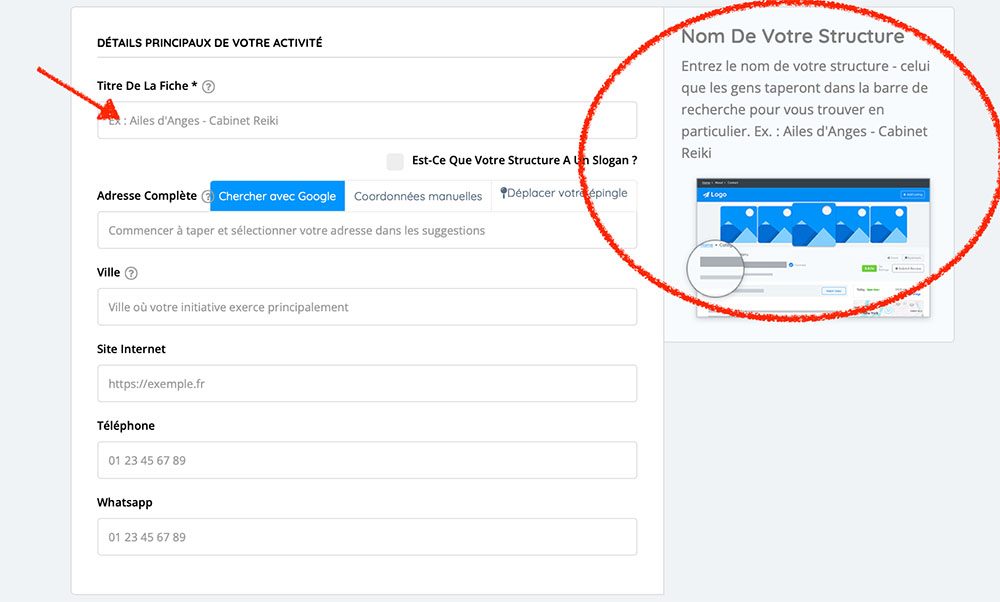Click the Nom De Votre Structure heading
This screenshot has width=1000, height=602.
(792, 37)
